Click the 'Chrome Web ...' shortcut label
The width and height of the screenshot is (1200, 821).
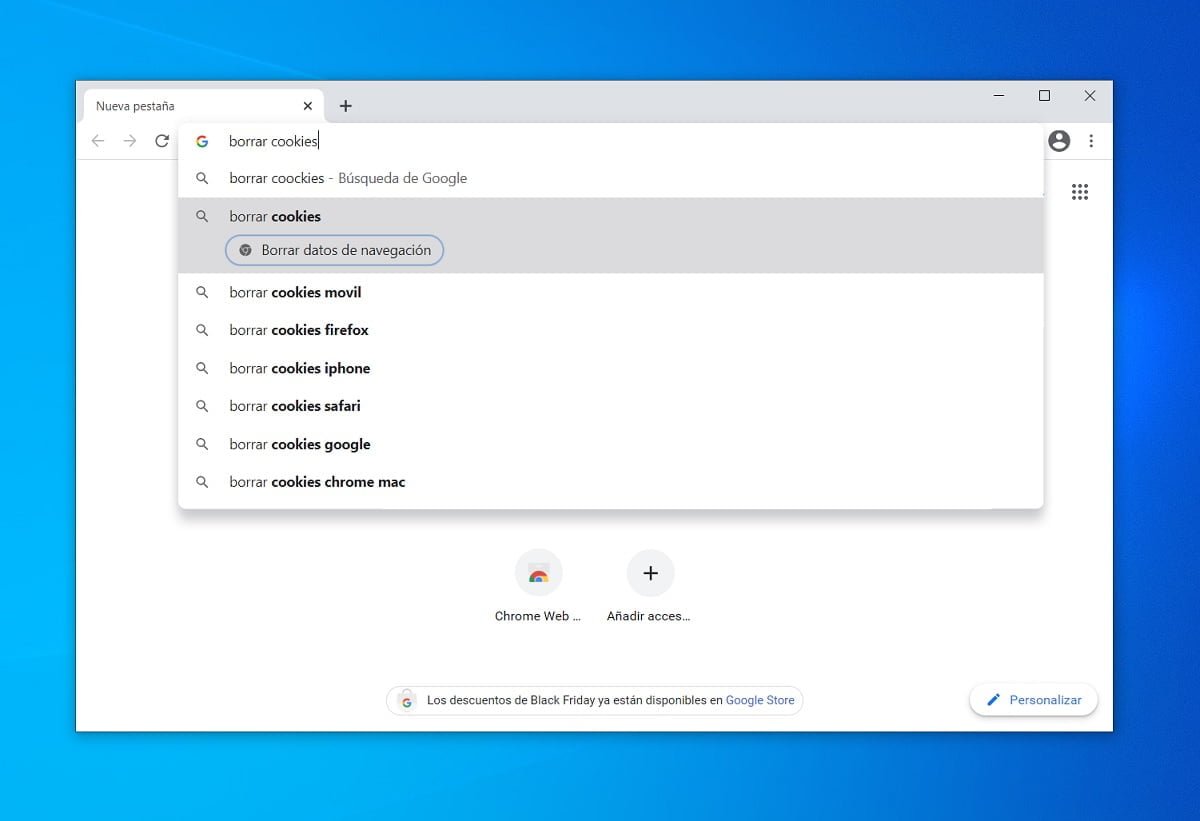pos(538,616)
